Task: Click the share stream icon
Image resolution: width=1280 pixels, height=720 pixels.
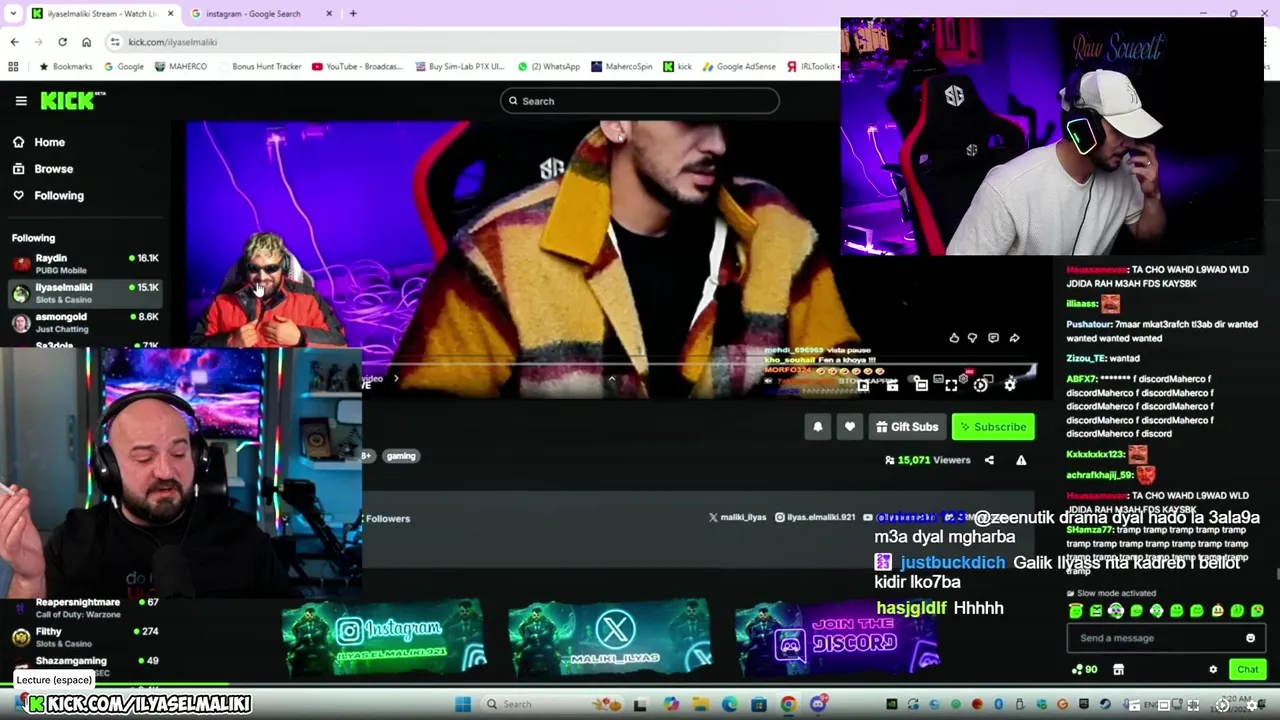Action: 989,460
